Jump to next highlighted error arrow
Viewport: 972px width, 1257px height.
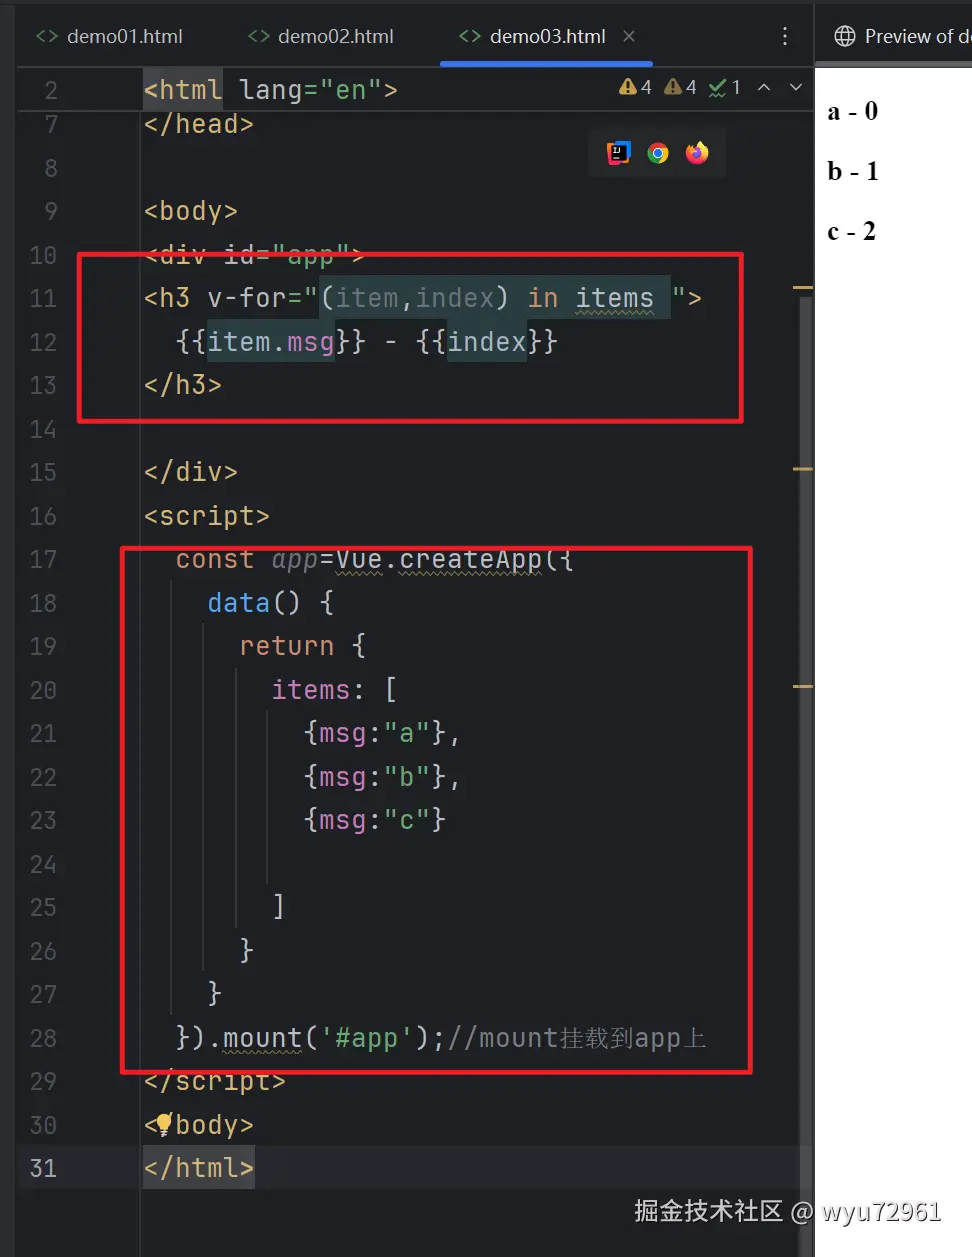coord(796,88)
